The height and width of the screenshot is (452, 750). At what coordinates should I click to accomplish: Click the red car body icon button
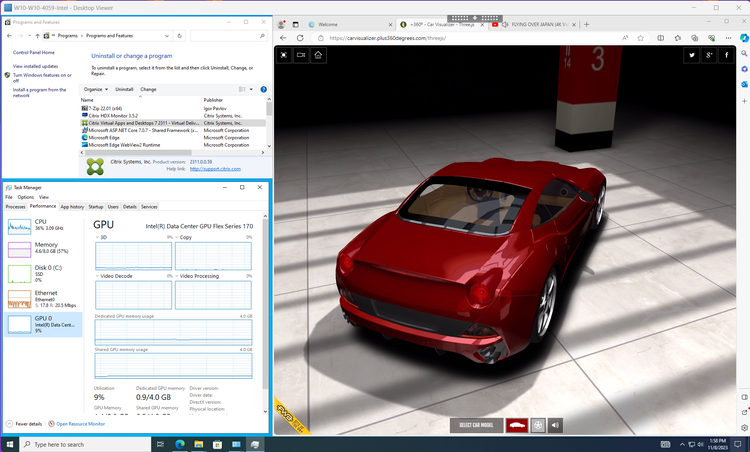coord(517,425)
